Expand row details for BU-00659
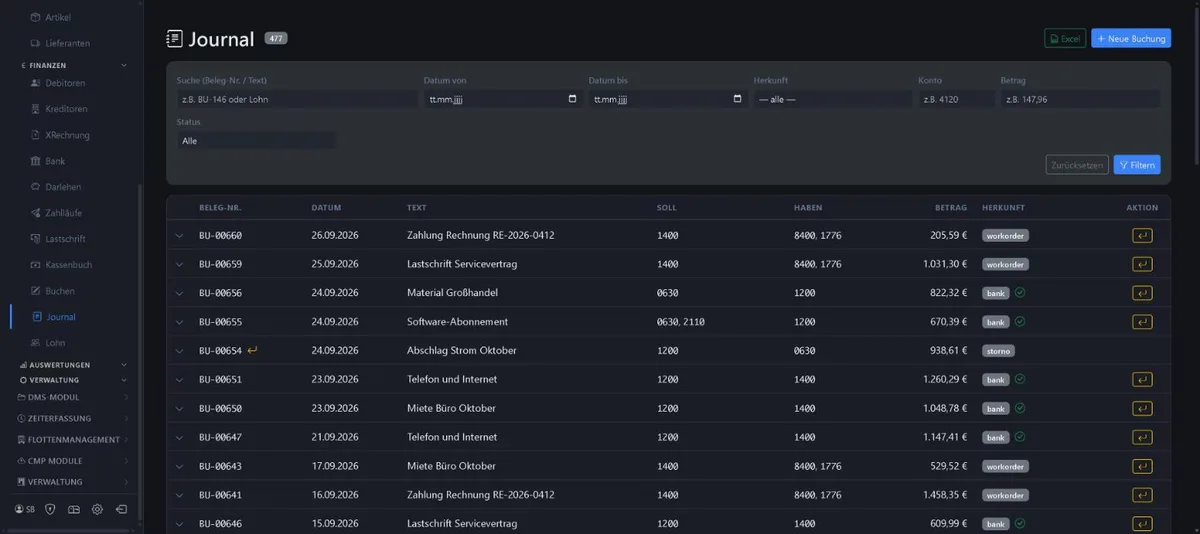Viewport: 1200px width, 534px height. click(180, 265)
